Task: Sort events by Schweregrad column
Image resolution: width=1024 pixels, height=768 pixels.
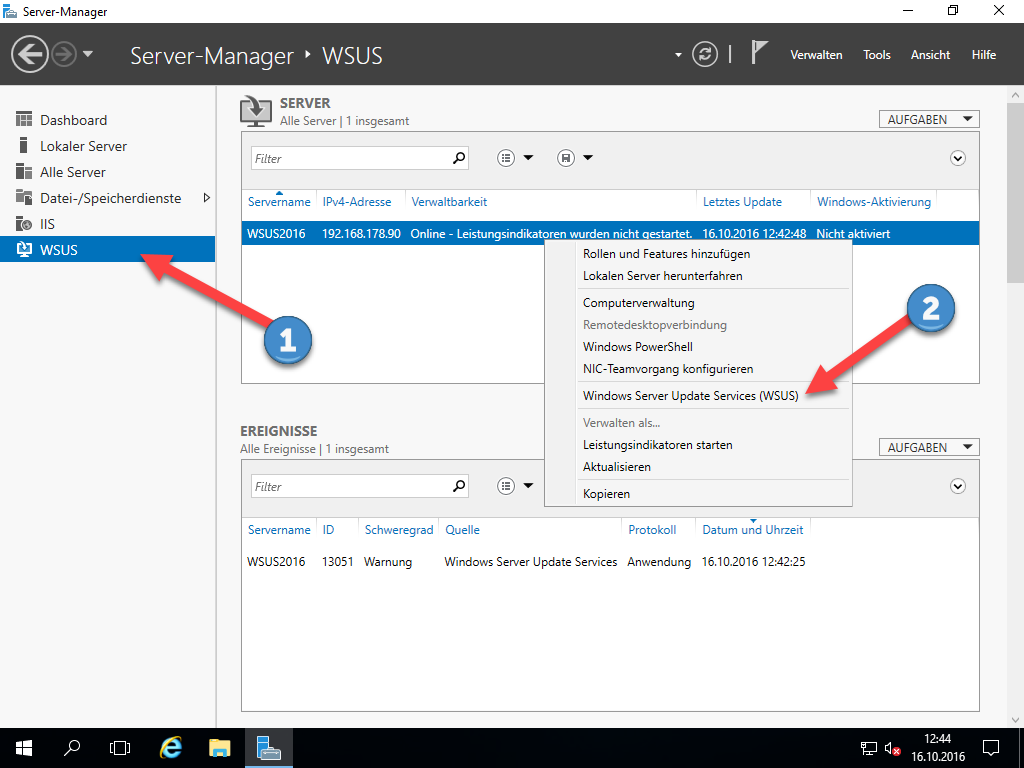Action: click(398, 530)
